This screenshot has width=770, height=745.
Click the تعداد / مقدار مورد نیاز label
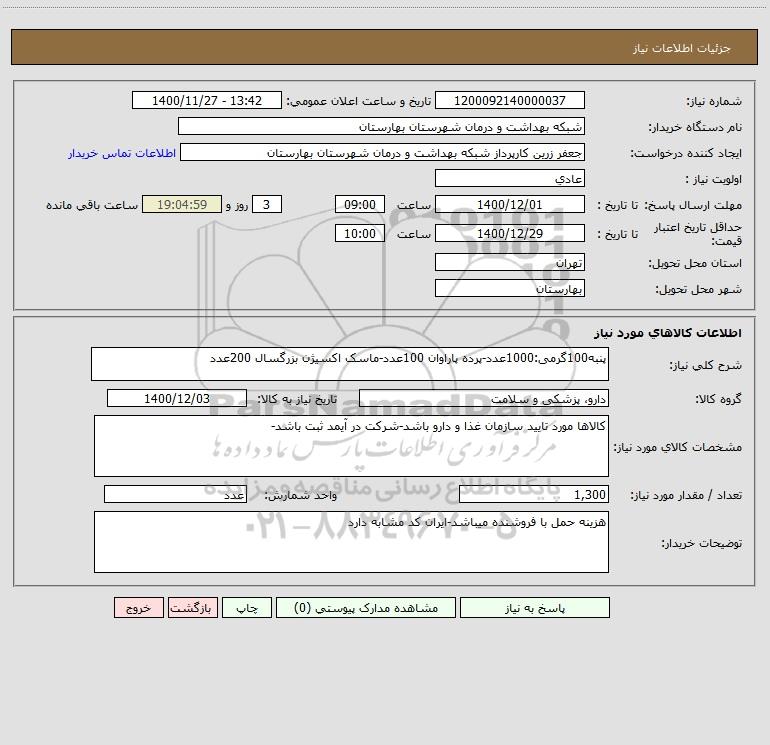coord(686,495)
